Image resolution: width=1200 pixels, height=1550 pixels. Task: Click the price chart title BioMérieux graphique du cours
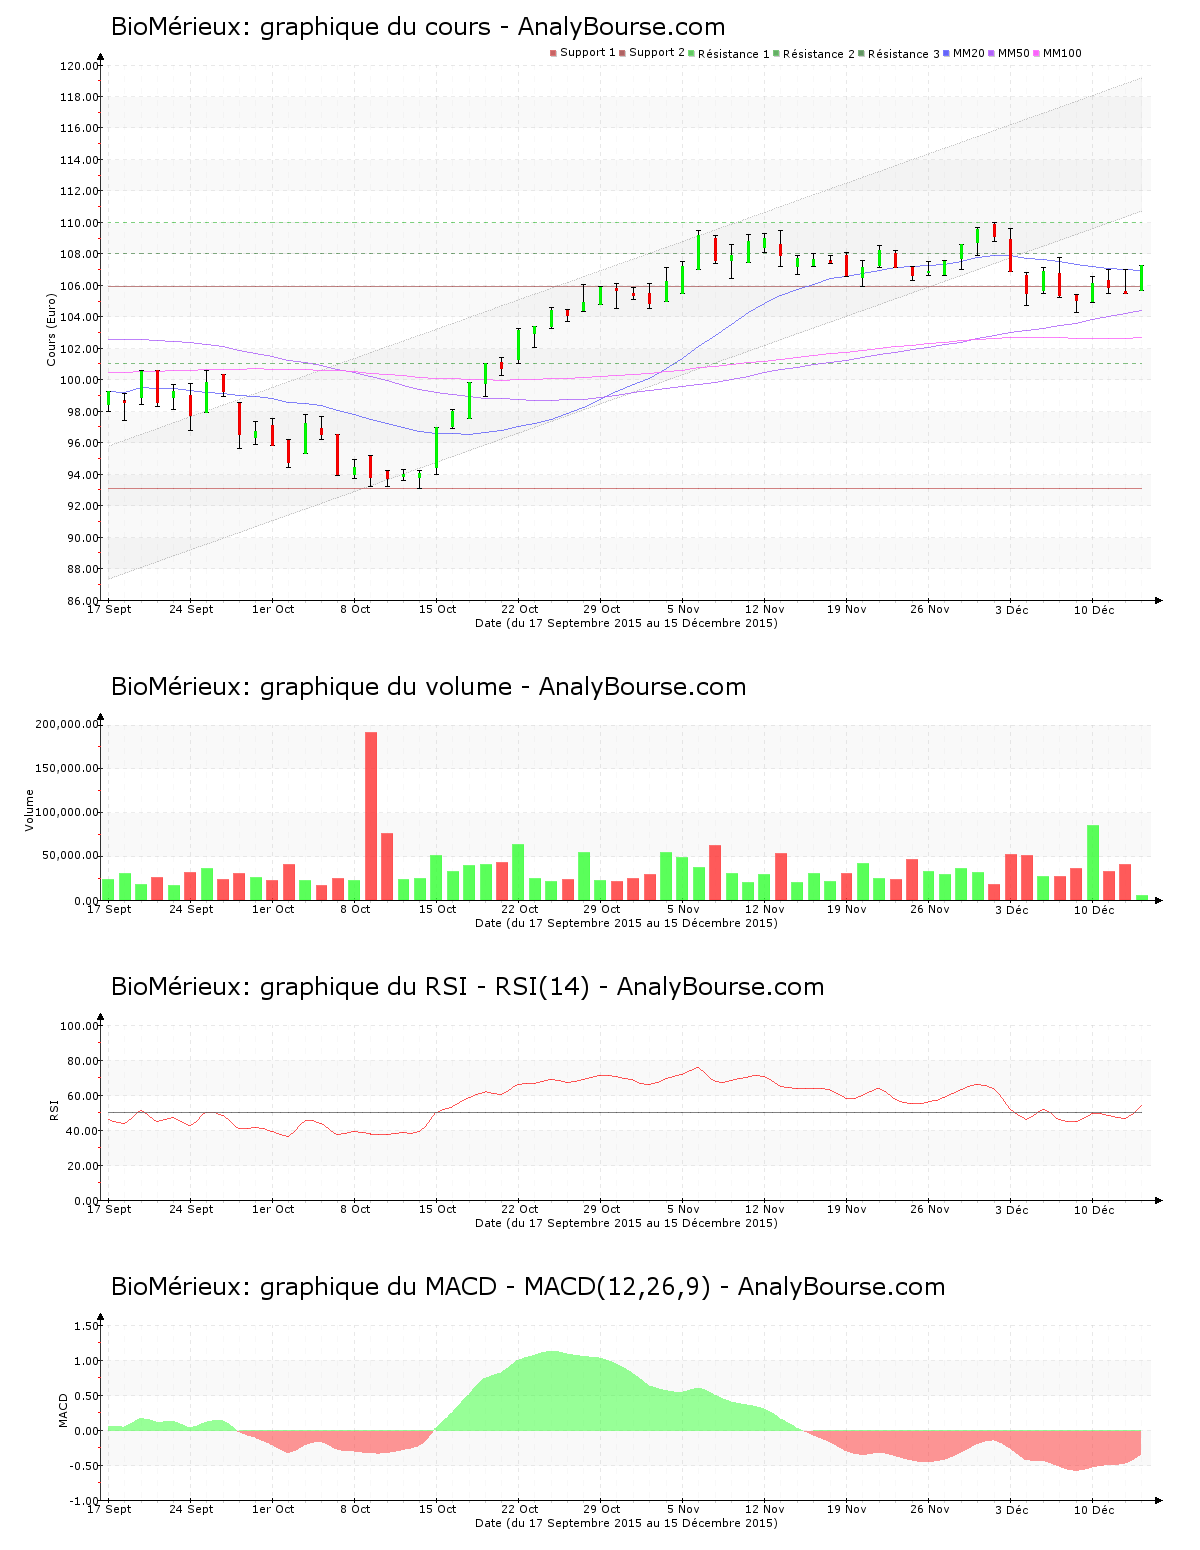tap(418, 27)
